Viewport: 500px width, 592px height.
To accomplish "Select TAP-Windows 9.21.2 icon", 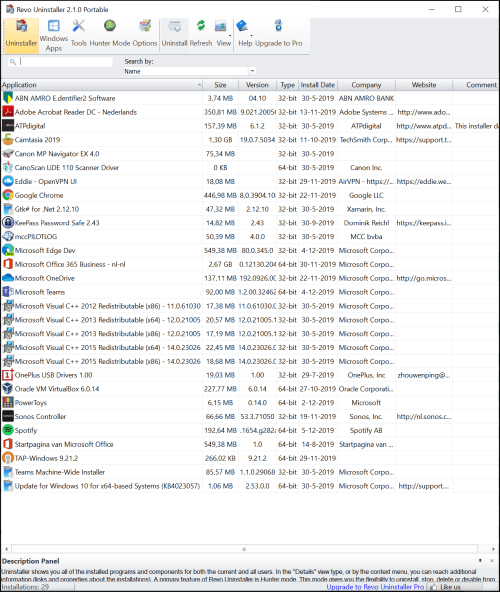I will click(x=8, y=458).
